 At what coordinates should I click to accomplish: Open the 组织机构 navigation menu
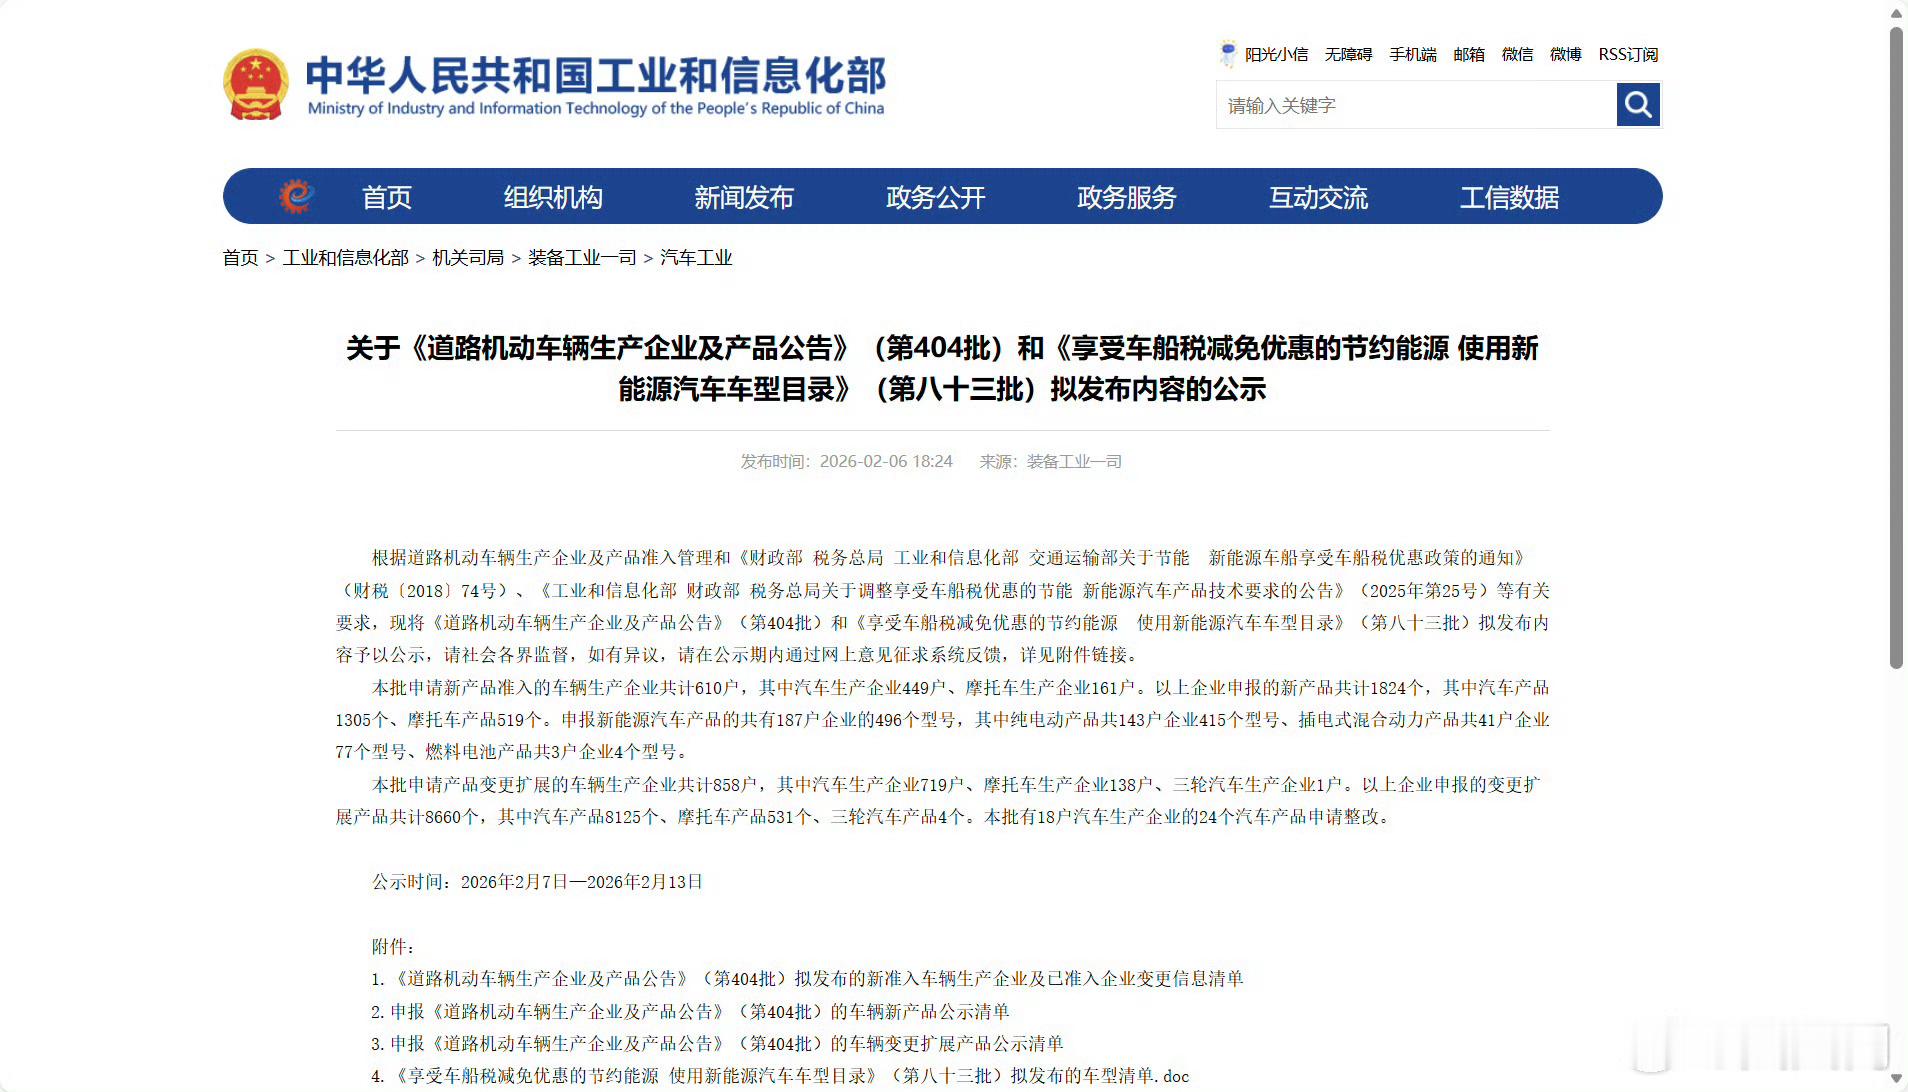click(x=553, y=197)
